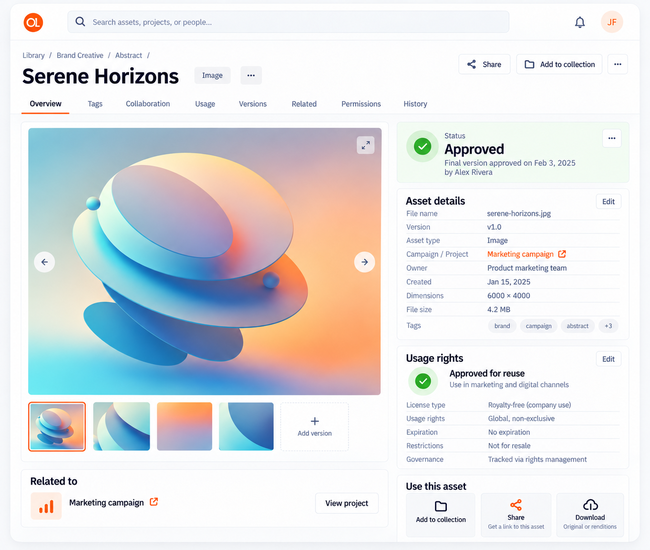Screen dimensions: 650x550
Task: Click Add to collection in header
Action: (x=559, y=64)
